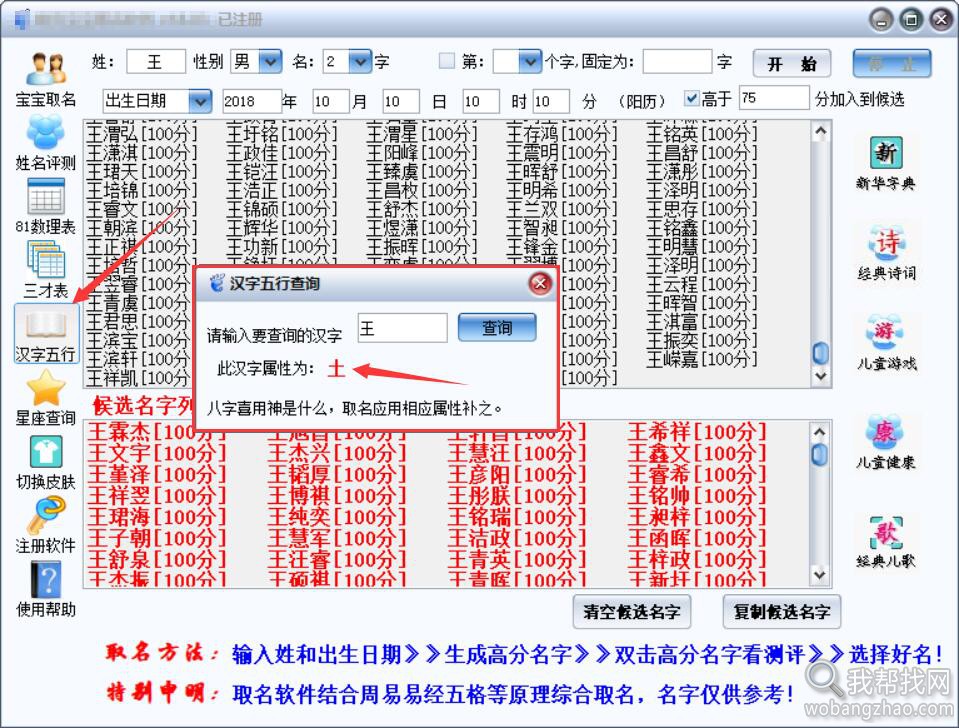959x728 pixels.
Task: Click the candidate list scroll-up arrow
Action: click(820, 431)
